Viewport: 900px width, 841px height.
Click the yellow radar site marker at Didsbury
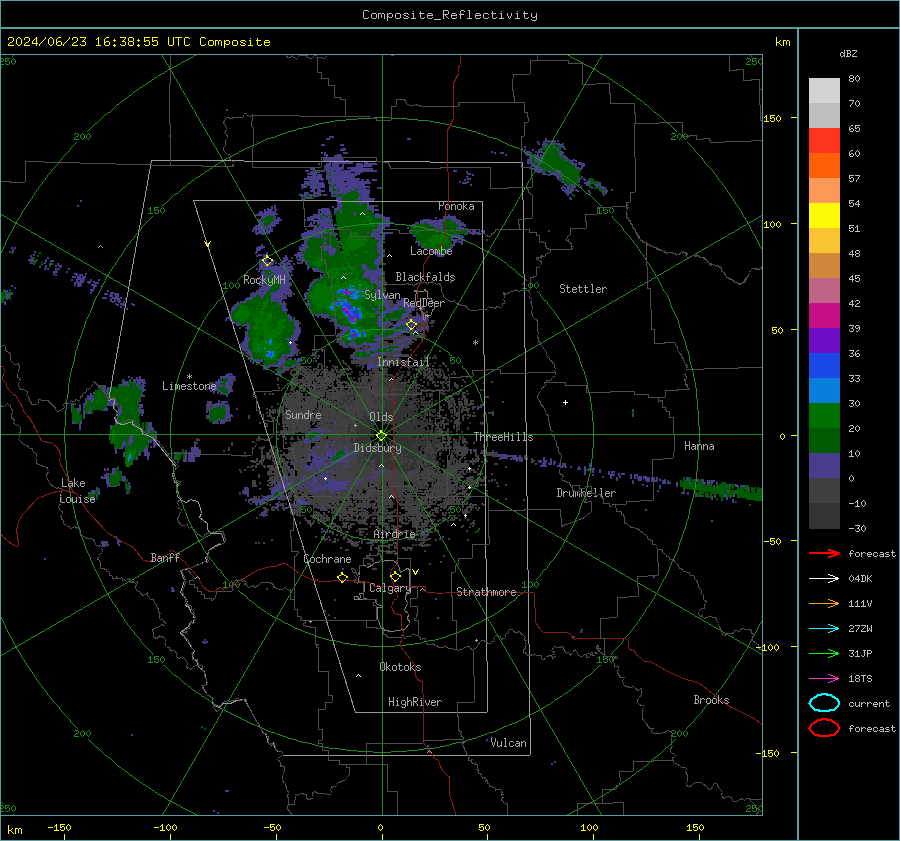tap(381, 436)
